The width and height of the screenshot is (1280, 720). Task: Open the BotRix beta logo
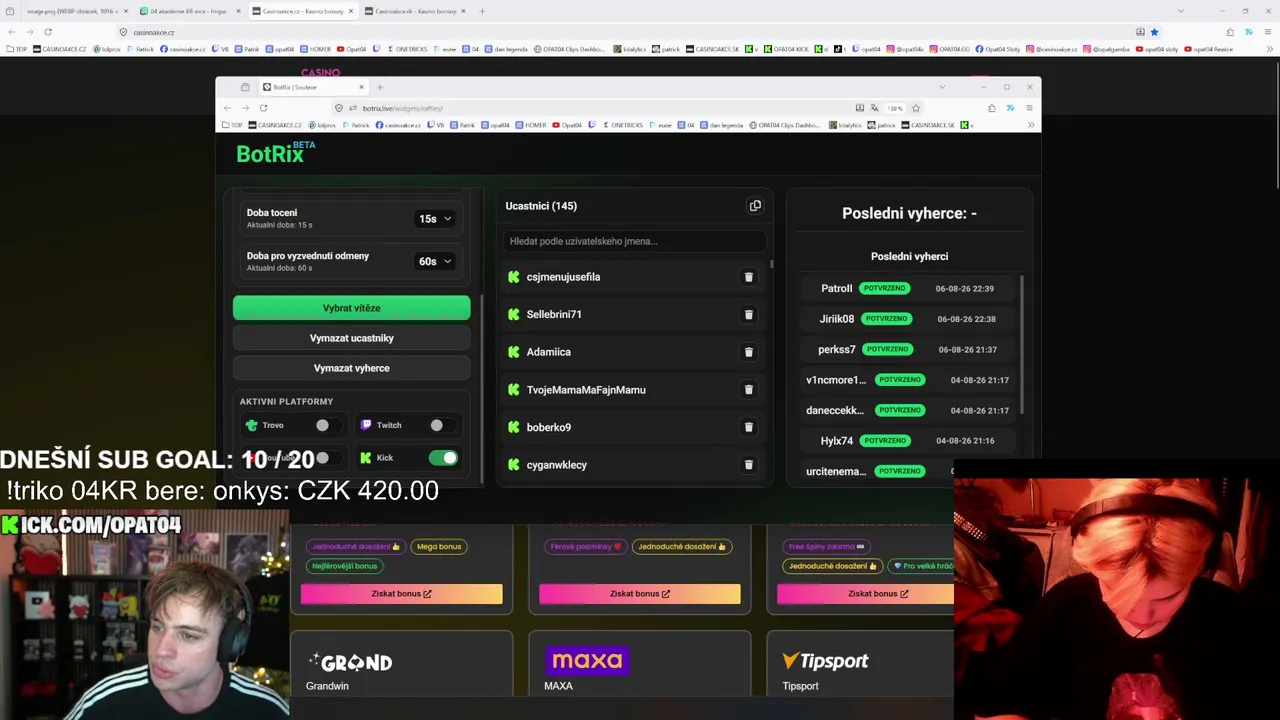pyautogui.click(x=275, y=153)
